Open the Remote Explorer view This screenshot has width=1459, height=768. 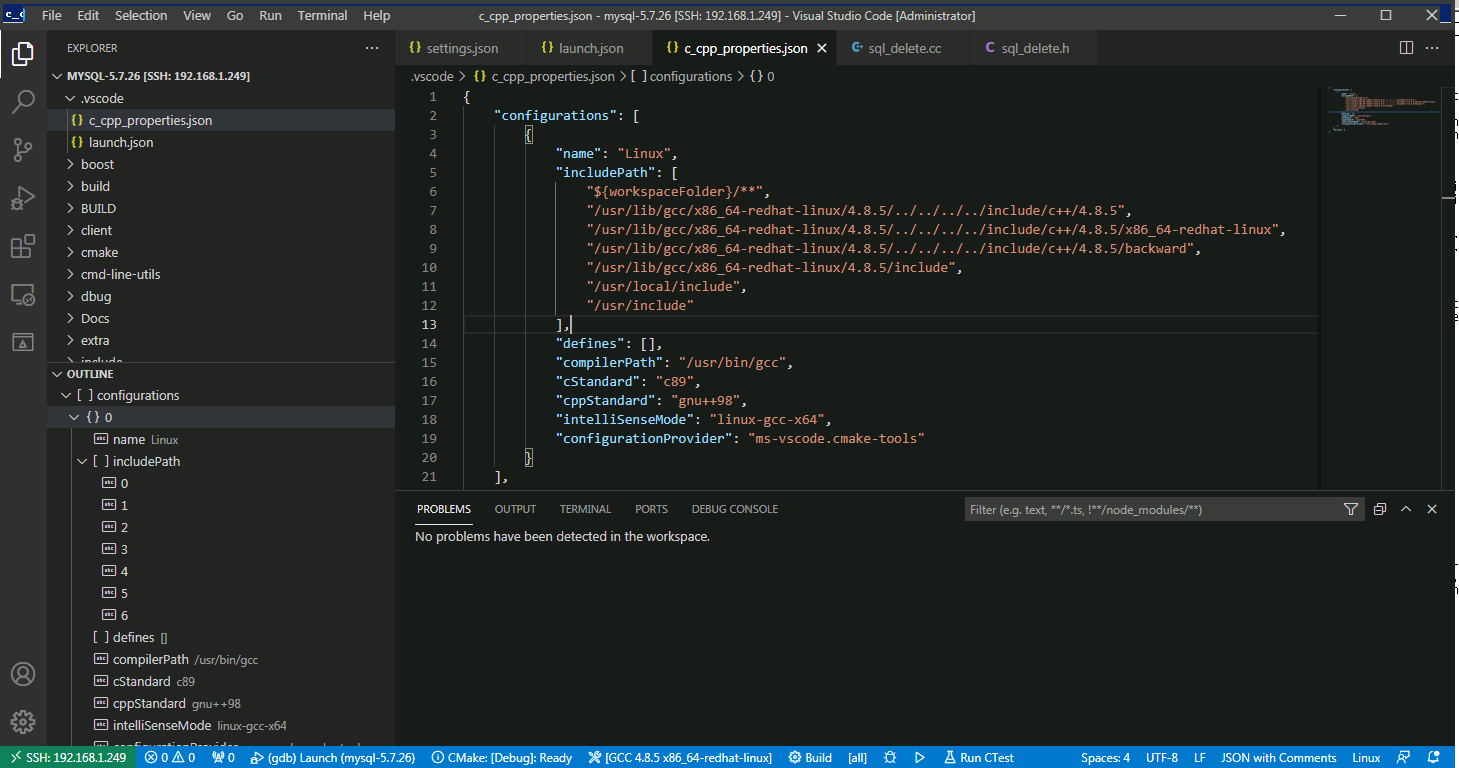click(23, 294)
